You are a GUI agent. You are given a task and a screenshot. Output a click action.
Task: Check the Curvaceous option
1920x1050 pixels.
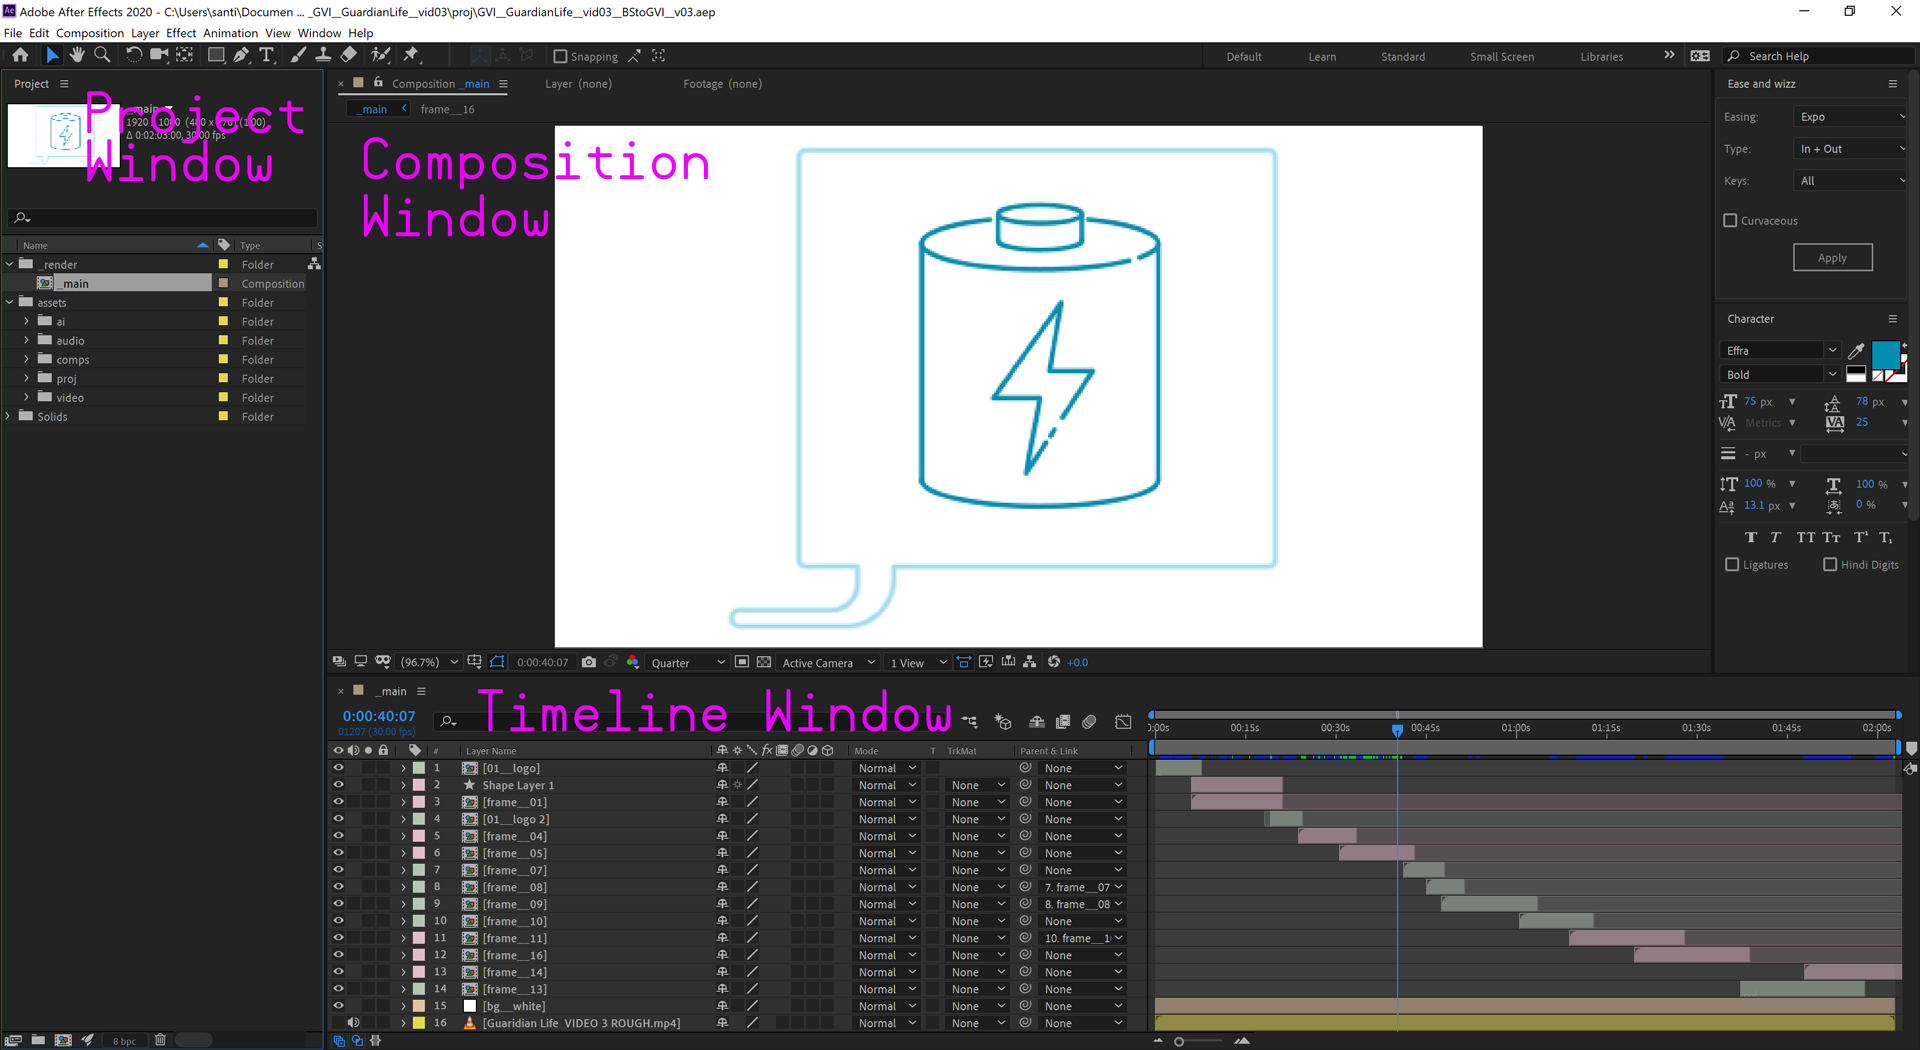tap(1730, 220)
